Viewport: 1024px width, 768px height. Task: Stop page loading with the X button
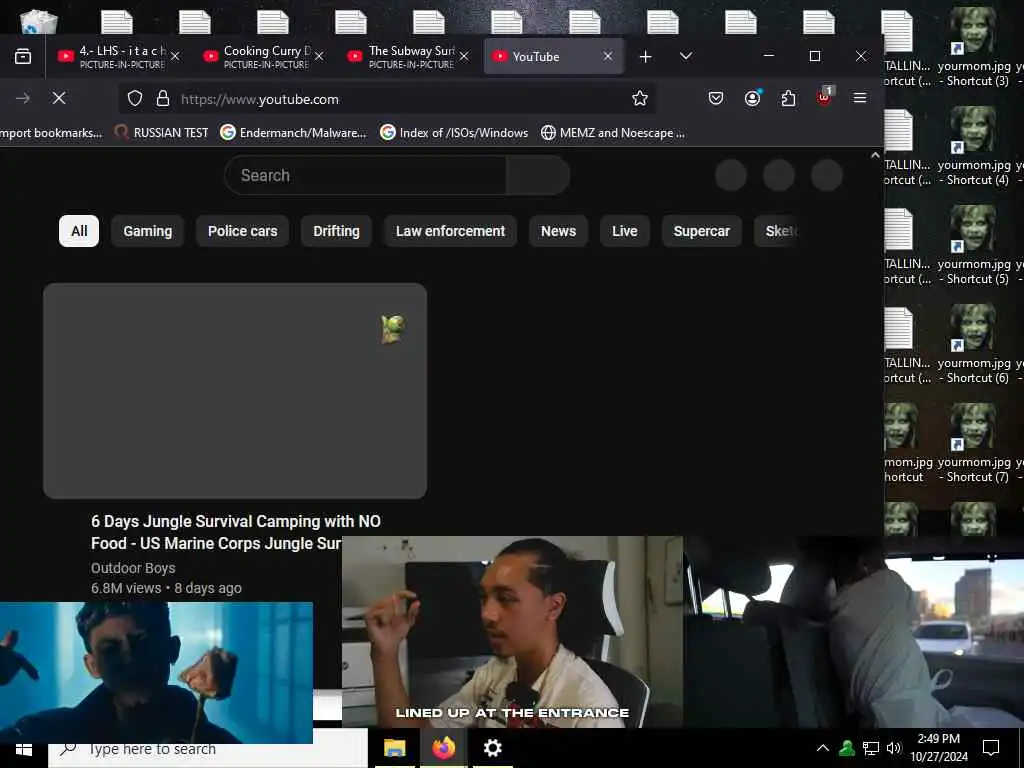tap(59, 98)
